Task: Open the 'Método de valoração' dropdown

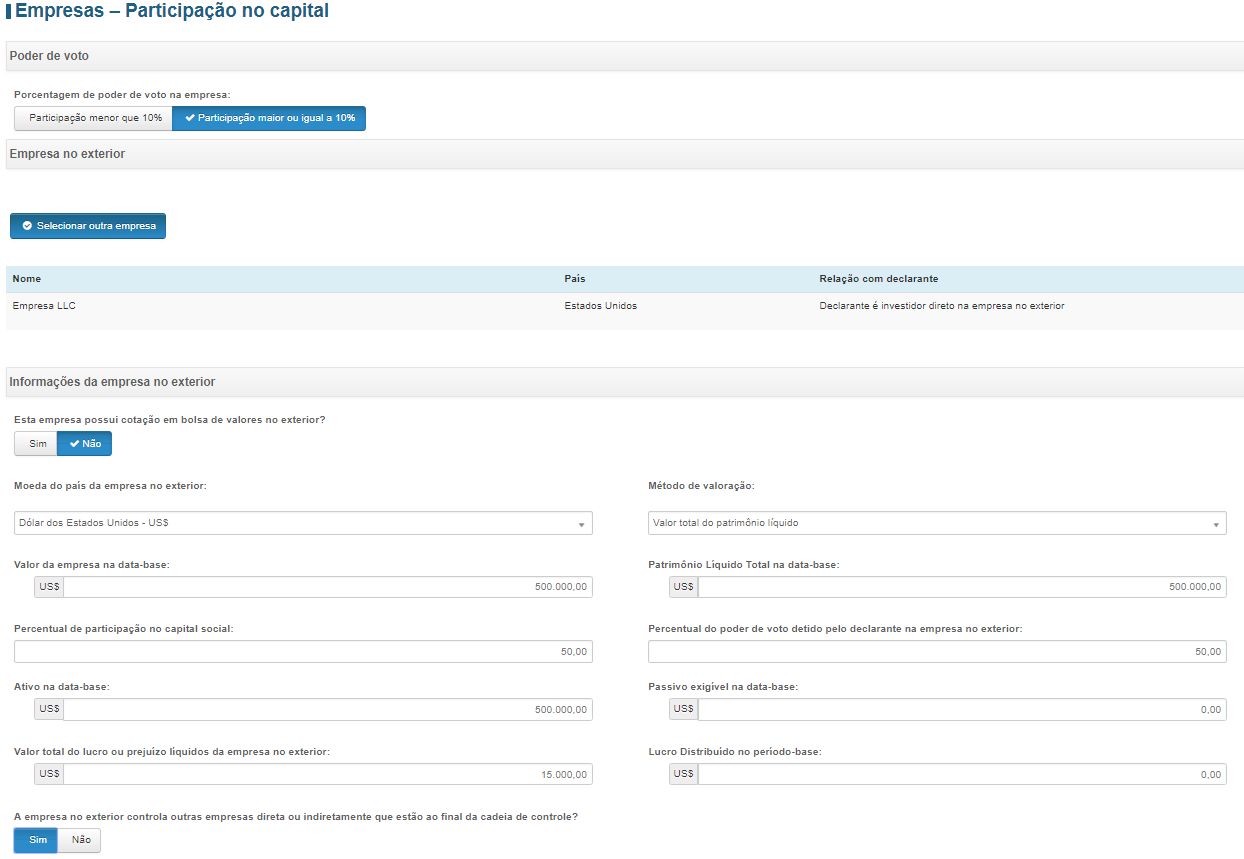Action: tap(937, 523)
